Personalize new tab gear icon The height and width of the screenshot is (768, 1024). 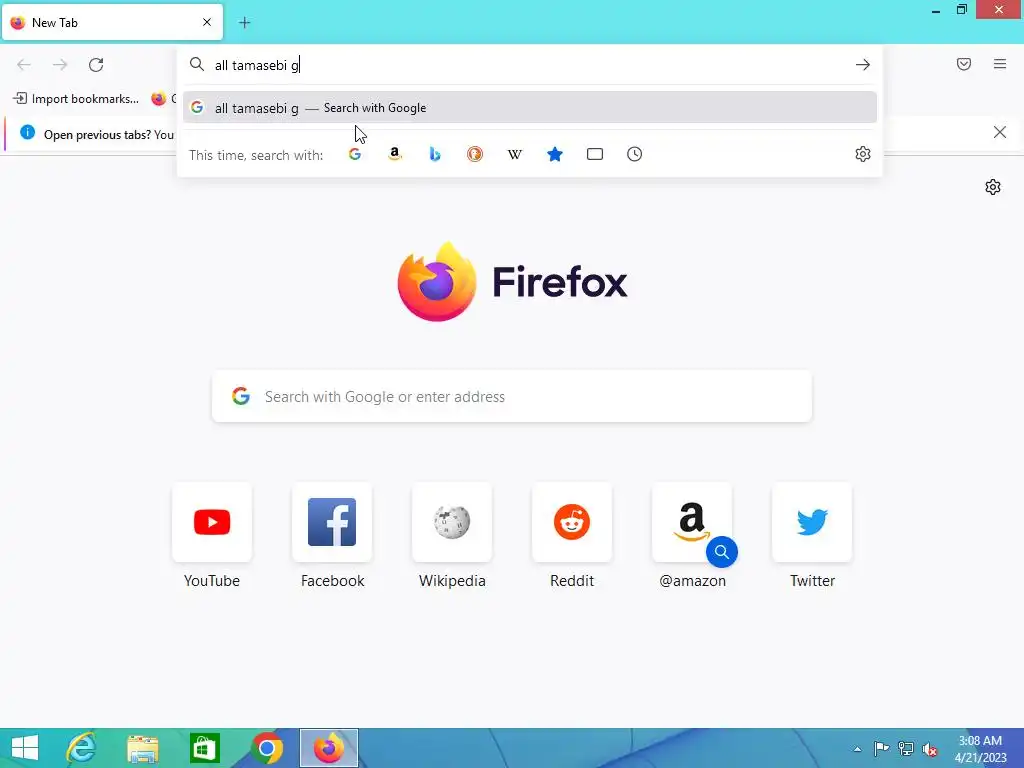993,187
